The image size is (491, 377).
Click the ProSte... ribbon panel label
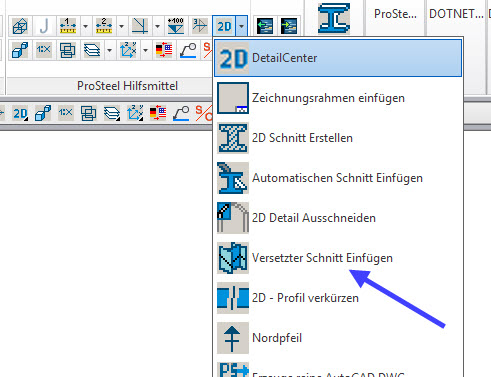click(395, 14)
